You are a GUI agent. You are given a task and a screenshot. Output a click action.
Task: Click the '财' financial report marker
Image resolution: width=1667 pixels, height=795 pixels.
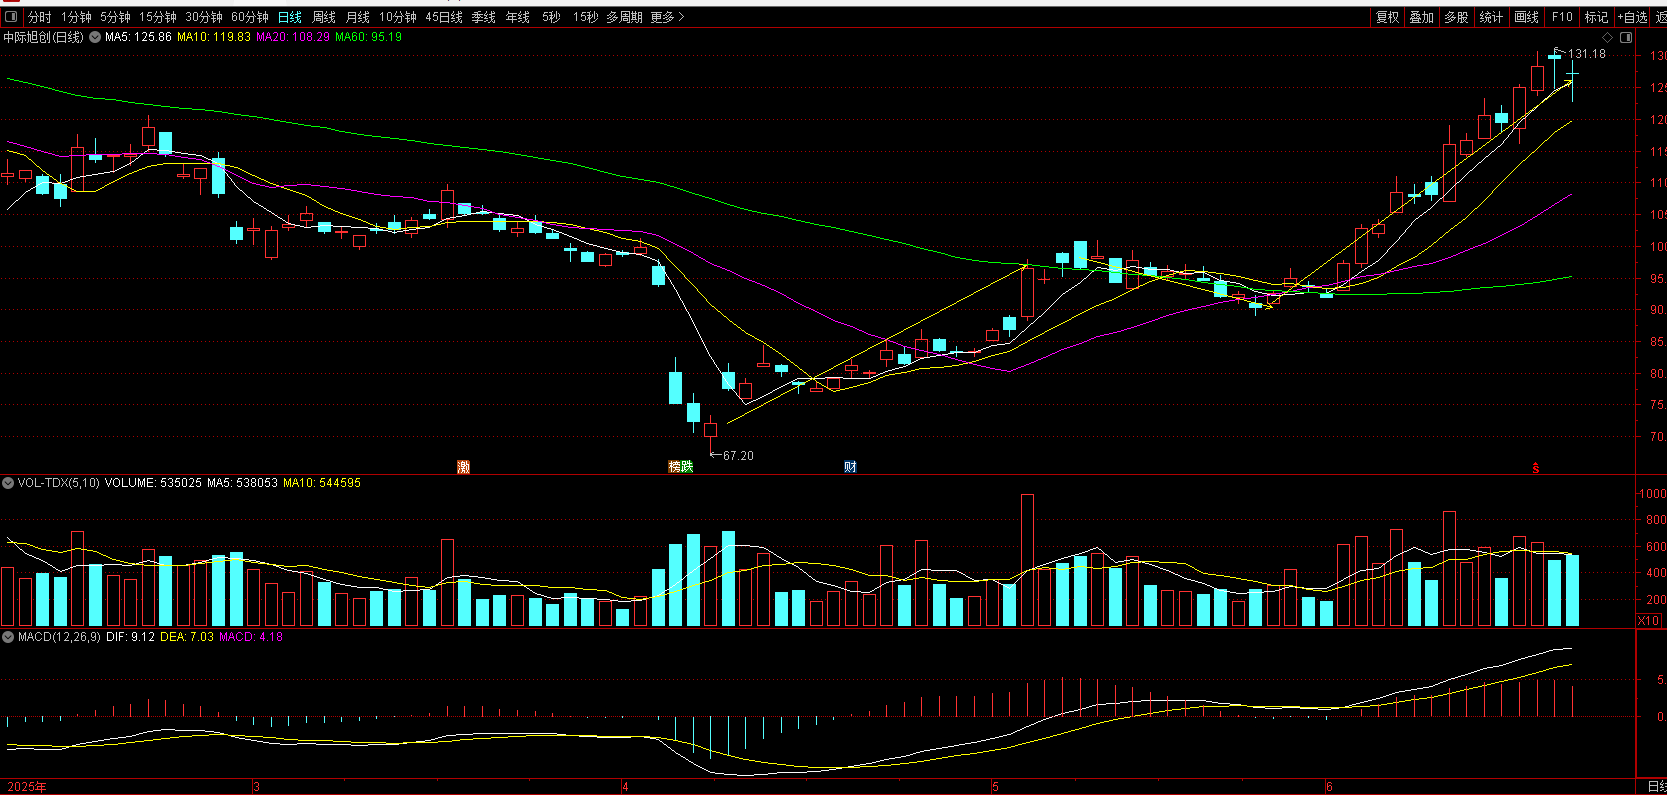(x=850, y=467)
